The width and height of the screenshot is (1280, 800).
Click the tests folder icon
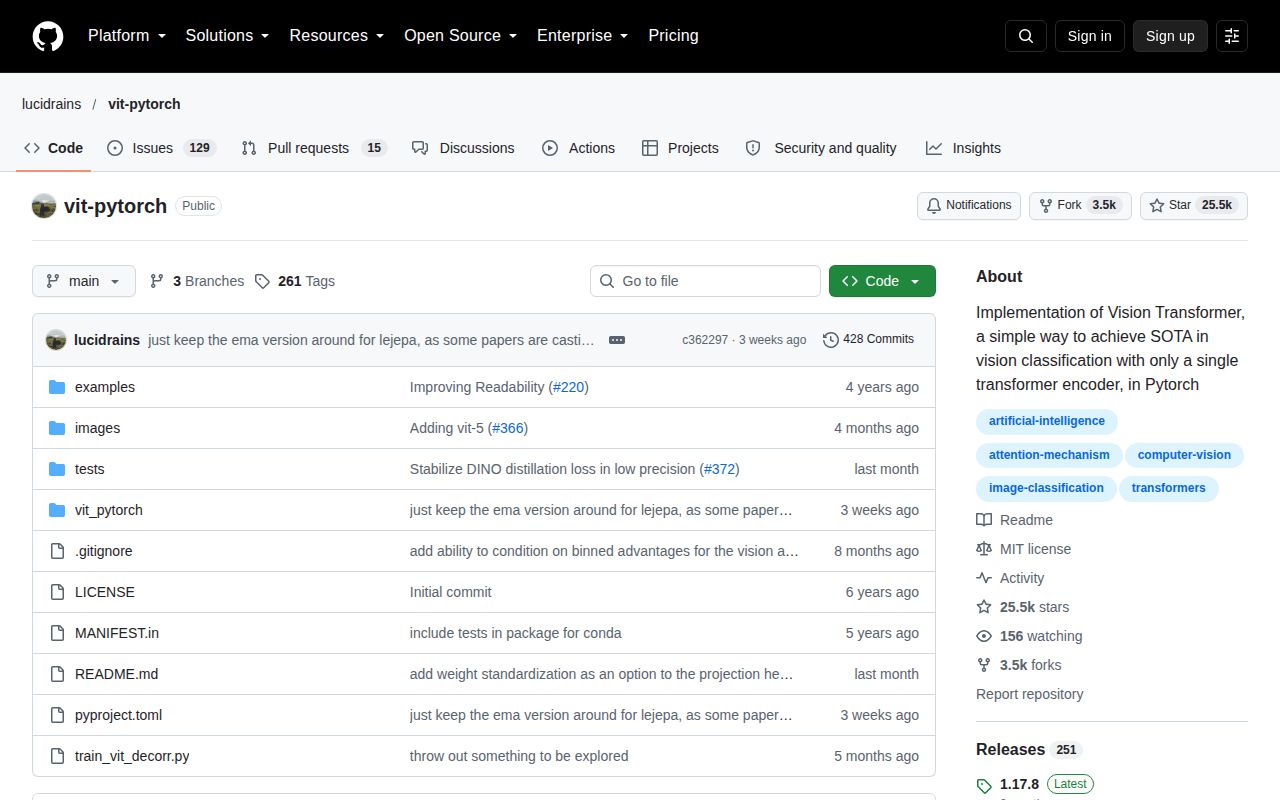point(57,469)
